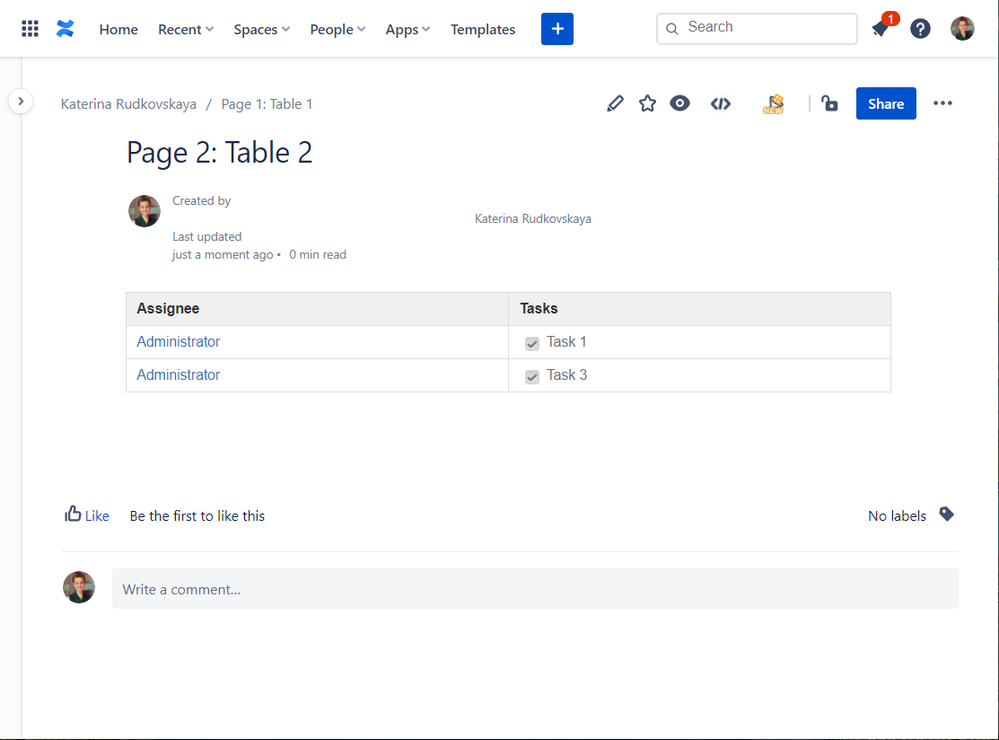Click the avatar beside the comment box
This screenshot has width=999, height=740.
79,587
